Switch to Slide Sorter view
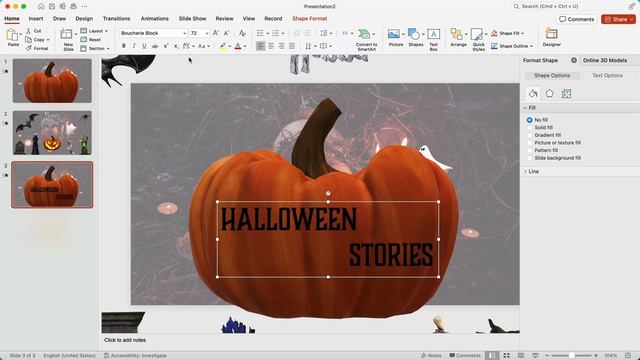The image size is (640, 360). click(507, 356)
